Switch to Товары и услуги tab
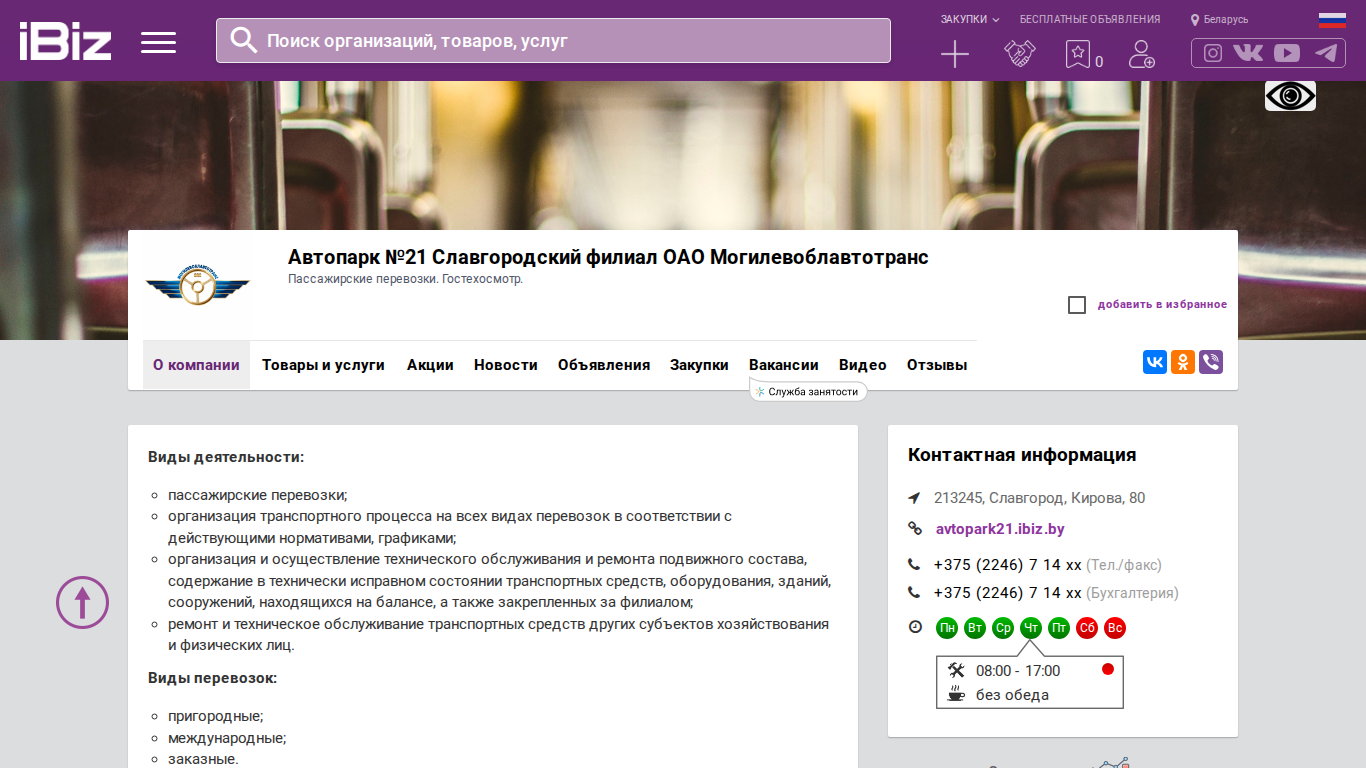The image size is (1366, 768). pos(323,365)
